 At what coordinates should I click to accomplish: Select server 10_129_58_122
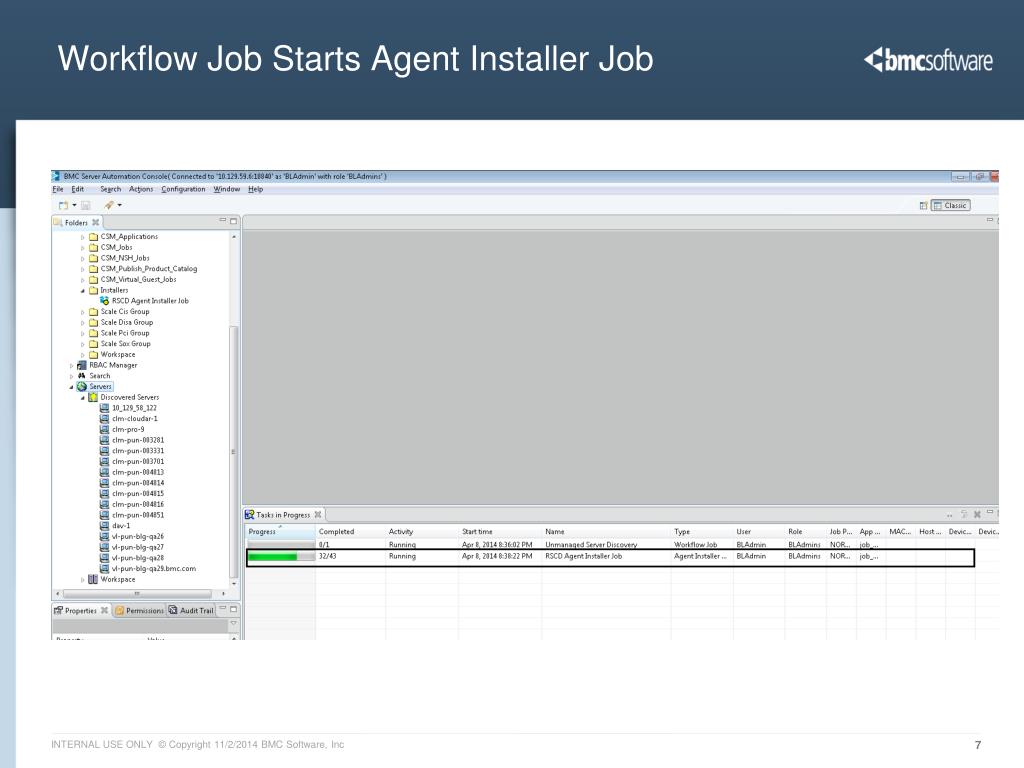(134, 408)
